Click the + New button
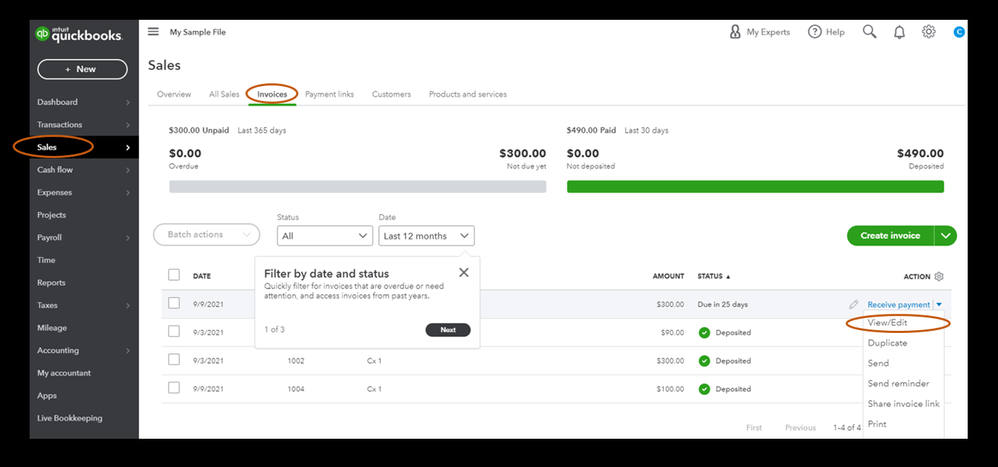Screen dimensions: 998x467 click(82, 69)
